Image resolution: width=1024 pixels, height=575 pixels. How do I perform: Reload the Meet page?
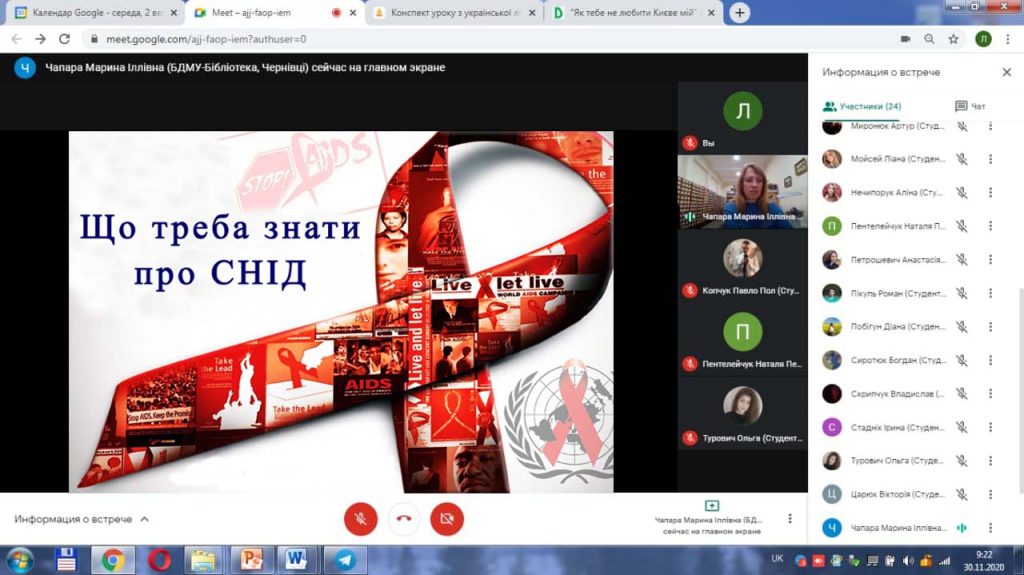coord(65,39)
